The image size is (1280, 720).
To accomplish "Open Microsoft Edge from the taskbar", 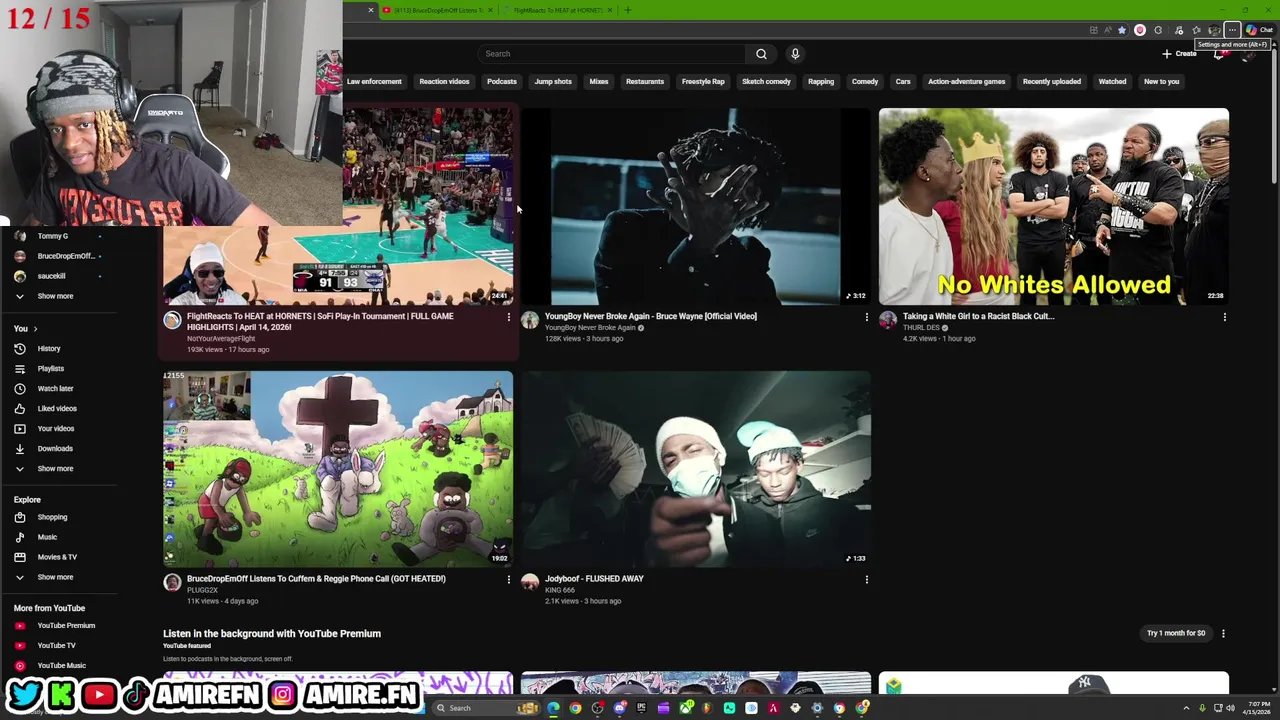I will 553,708.
